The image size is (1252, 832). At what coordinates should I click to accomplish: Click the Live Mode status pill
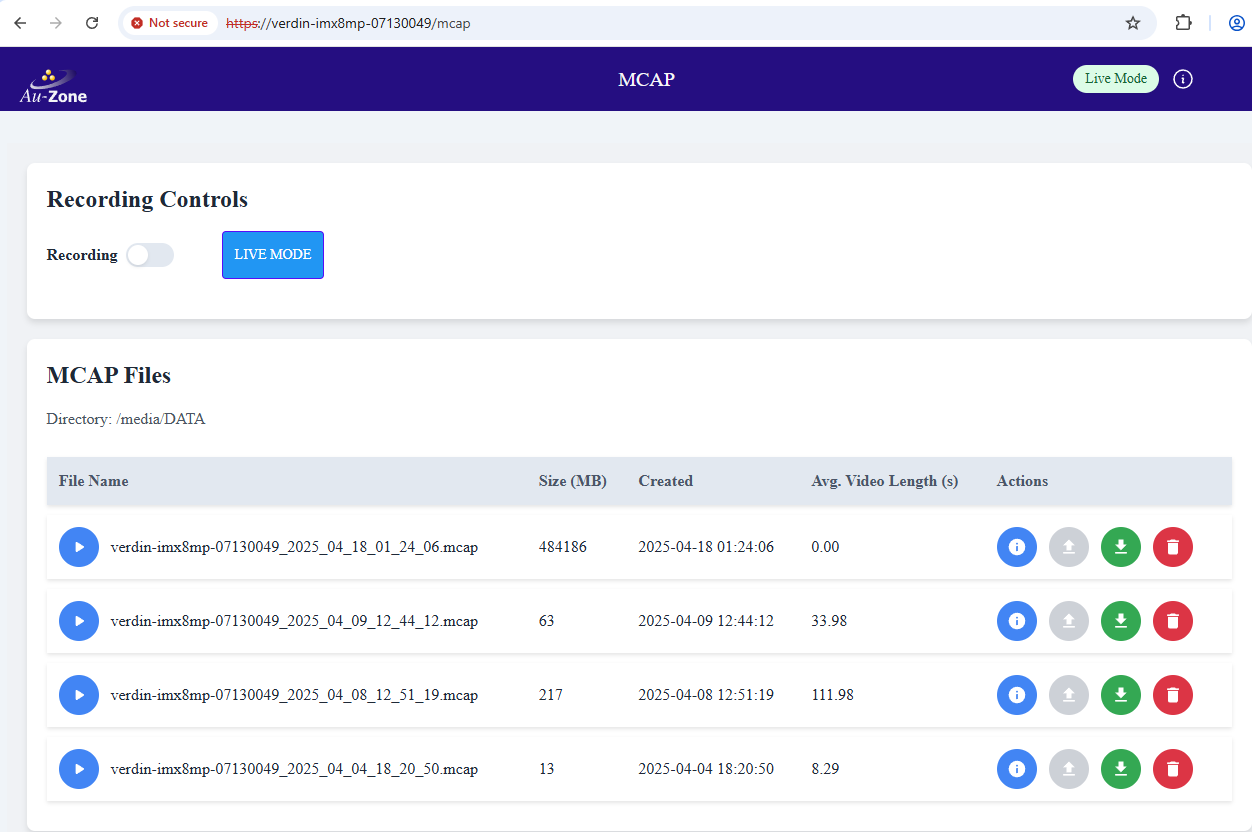pyautogui.click(x=1115, y=79)
